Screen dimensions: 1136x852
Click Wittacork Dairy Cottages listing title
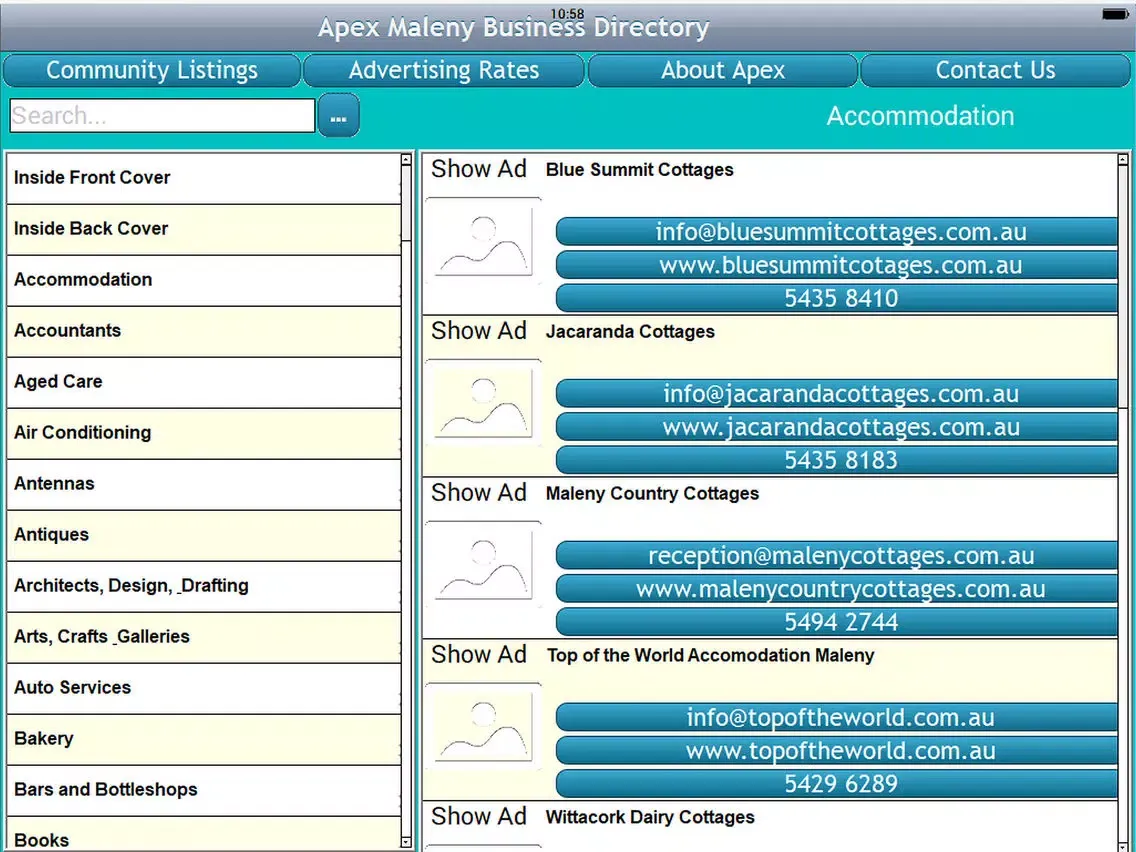[650, 817]
